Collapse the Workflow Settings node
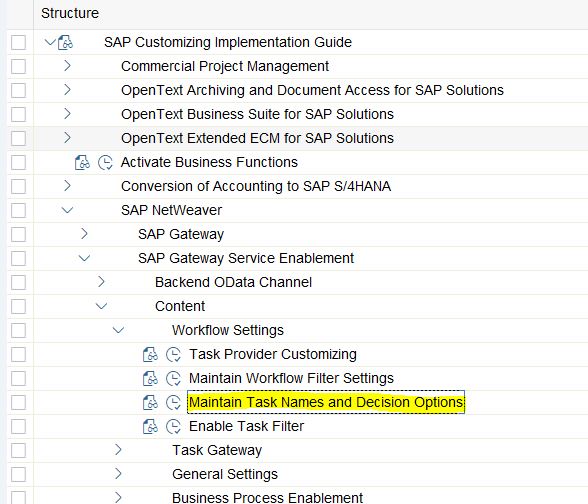 point(118,330)
